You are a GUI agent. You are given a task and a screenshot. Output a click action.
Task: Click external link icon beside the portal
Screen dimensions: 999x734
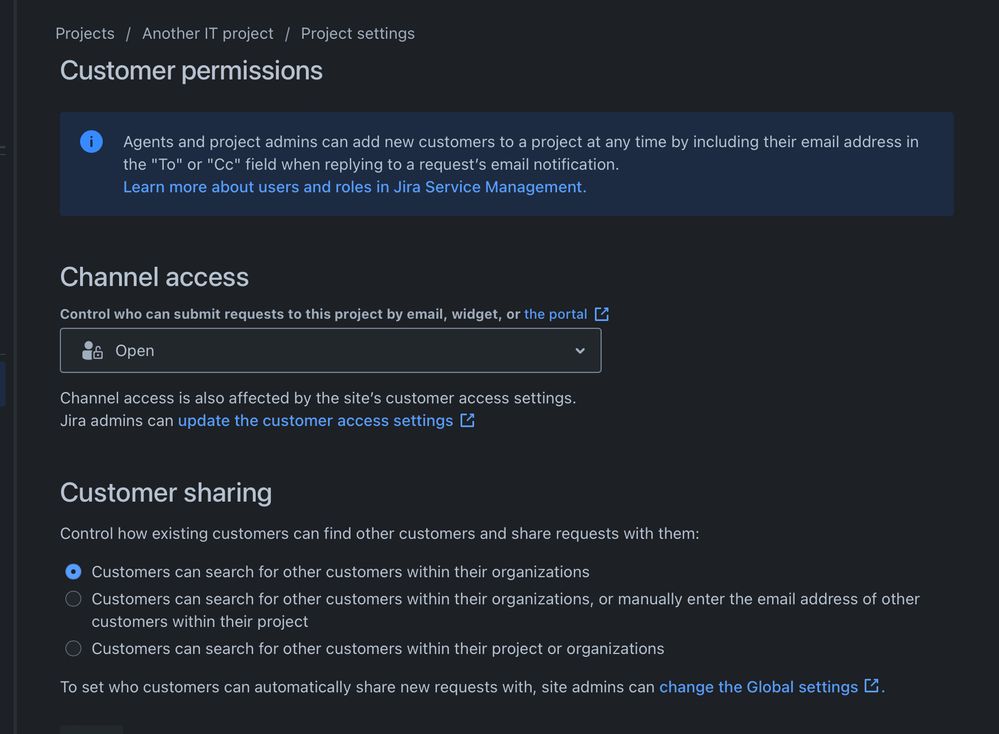click(x=602, y=314)
